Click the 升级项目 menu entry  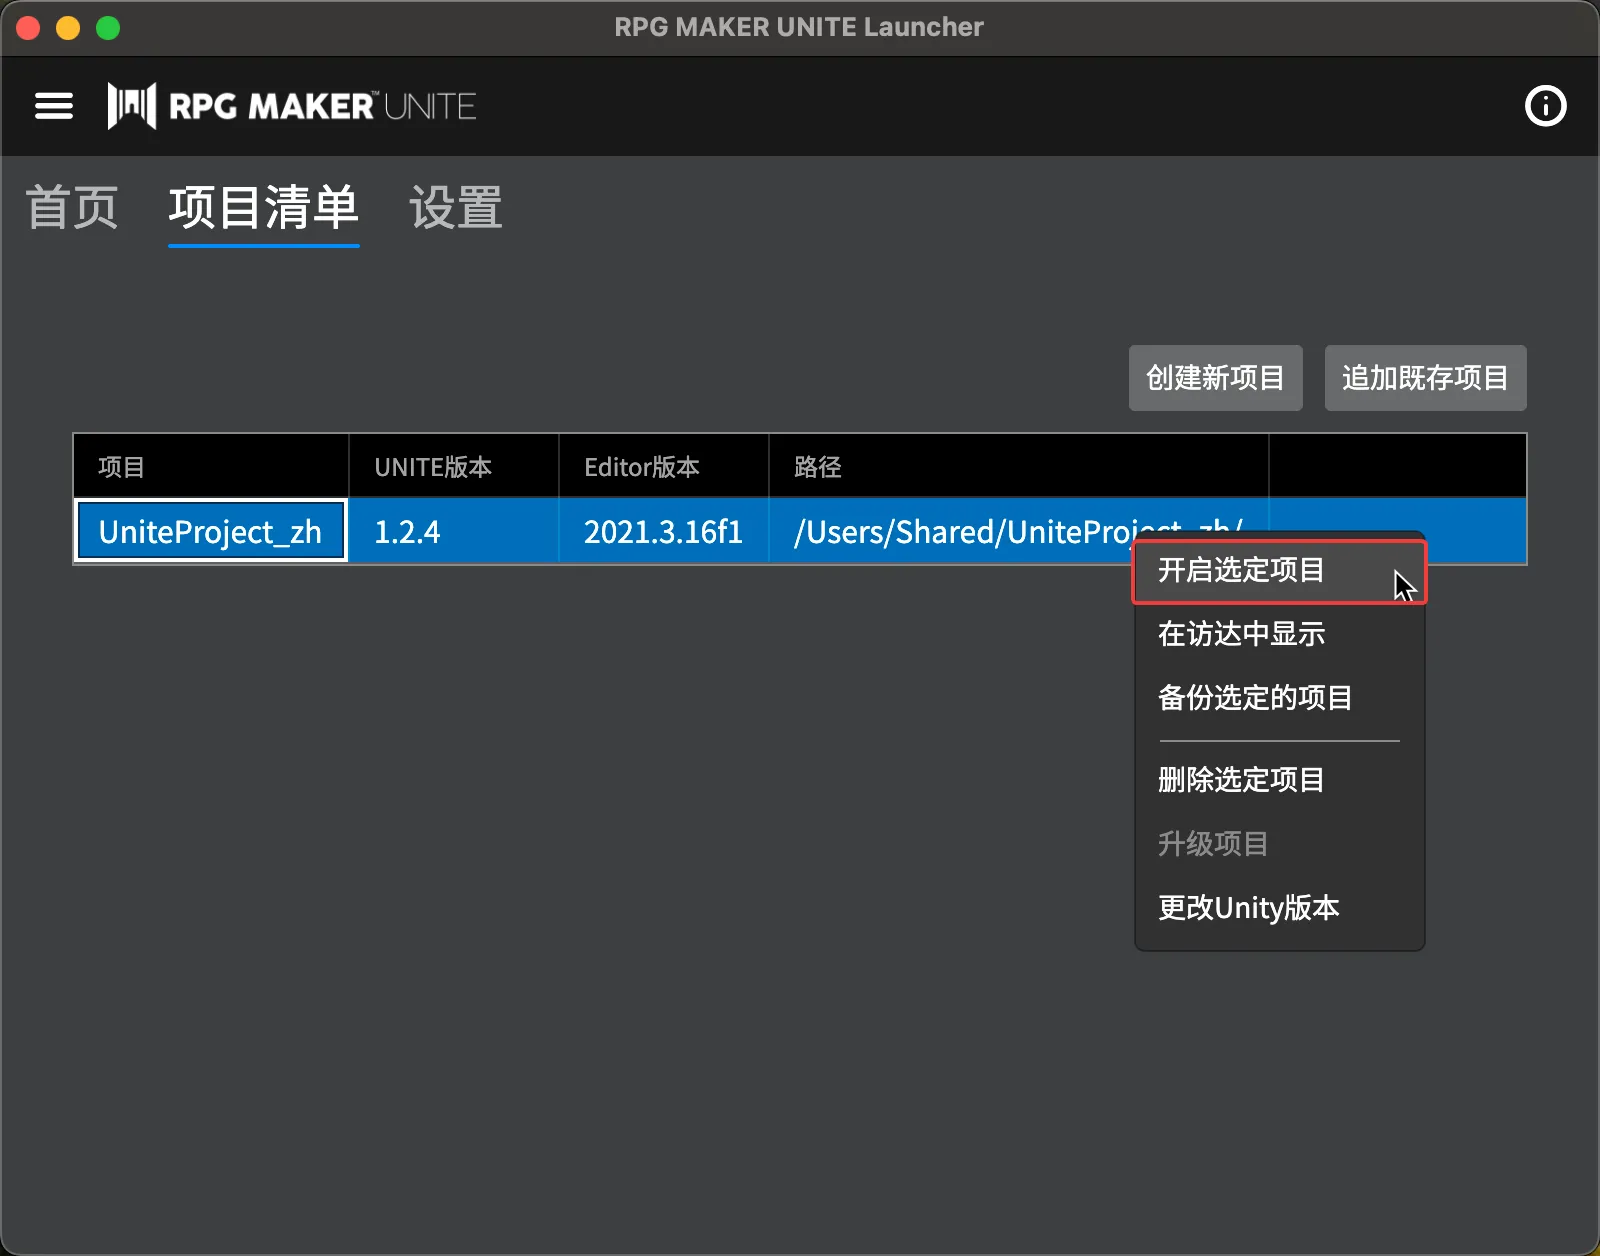click(x=1279, y=844)
